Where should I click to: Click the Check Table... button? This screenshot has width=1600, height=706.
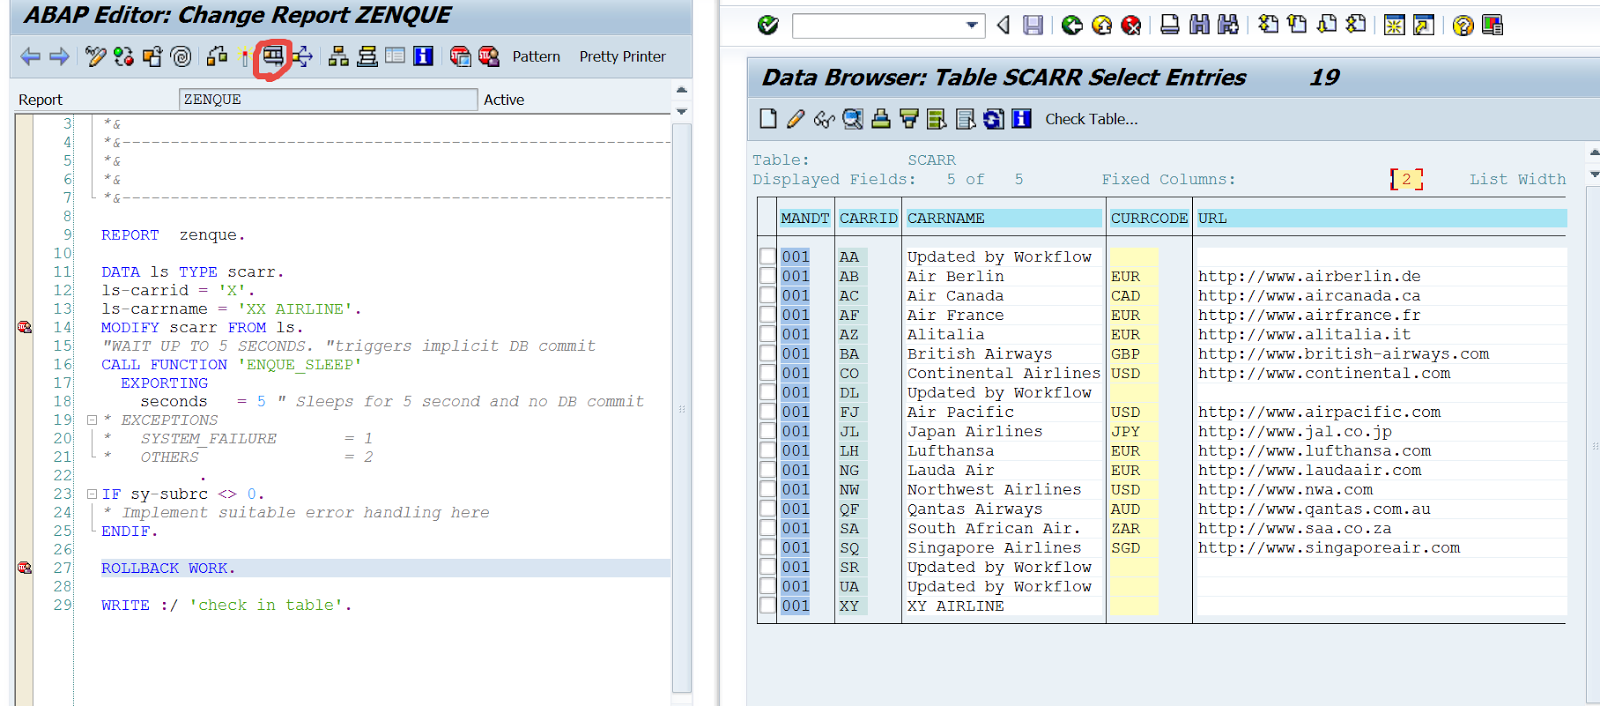coord(1091,119)
